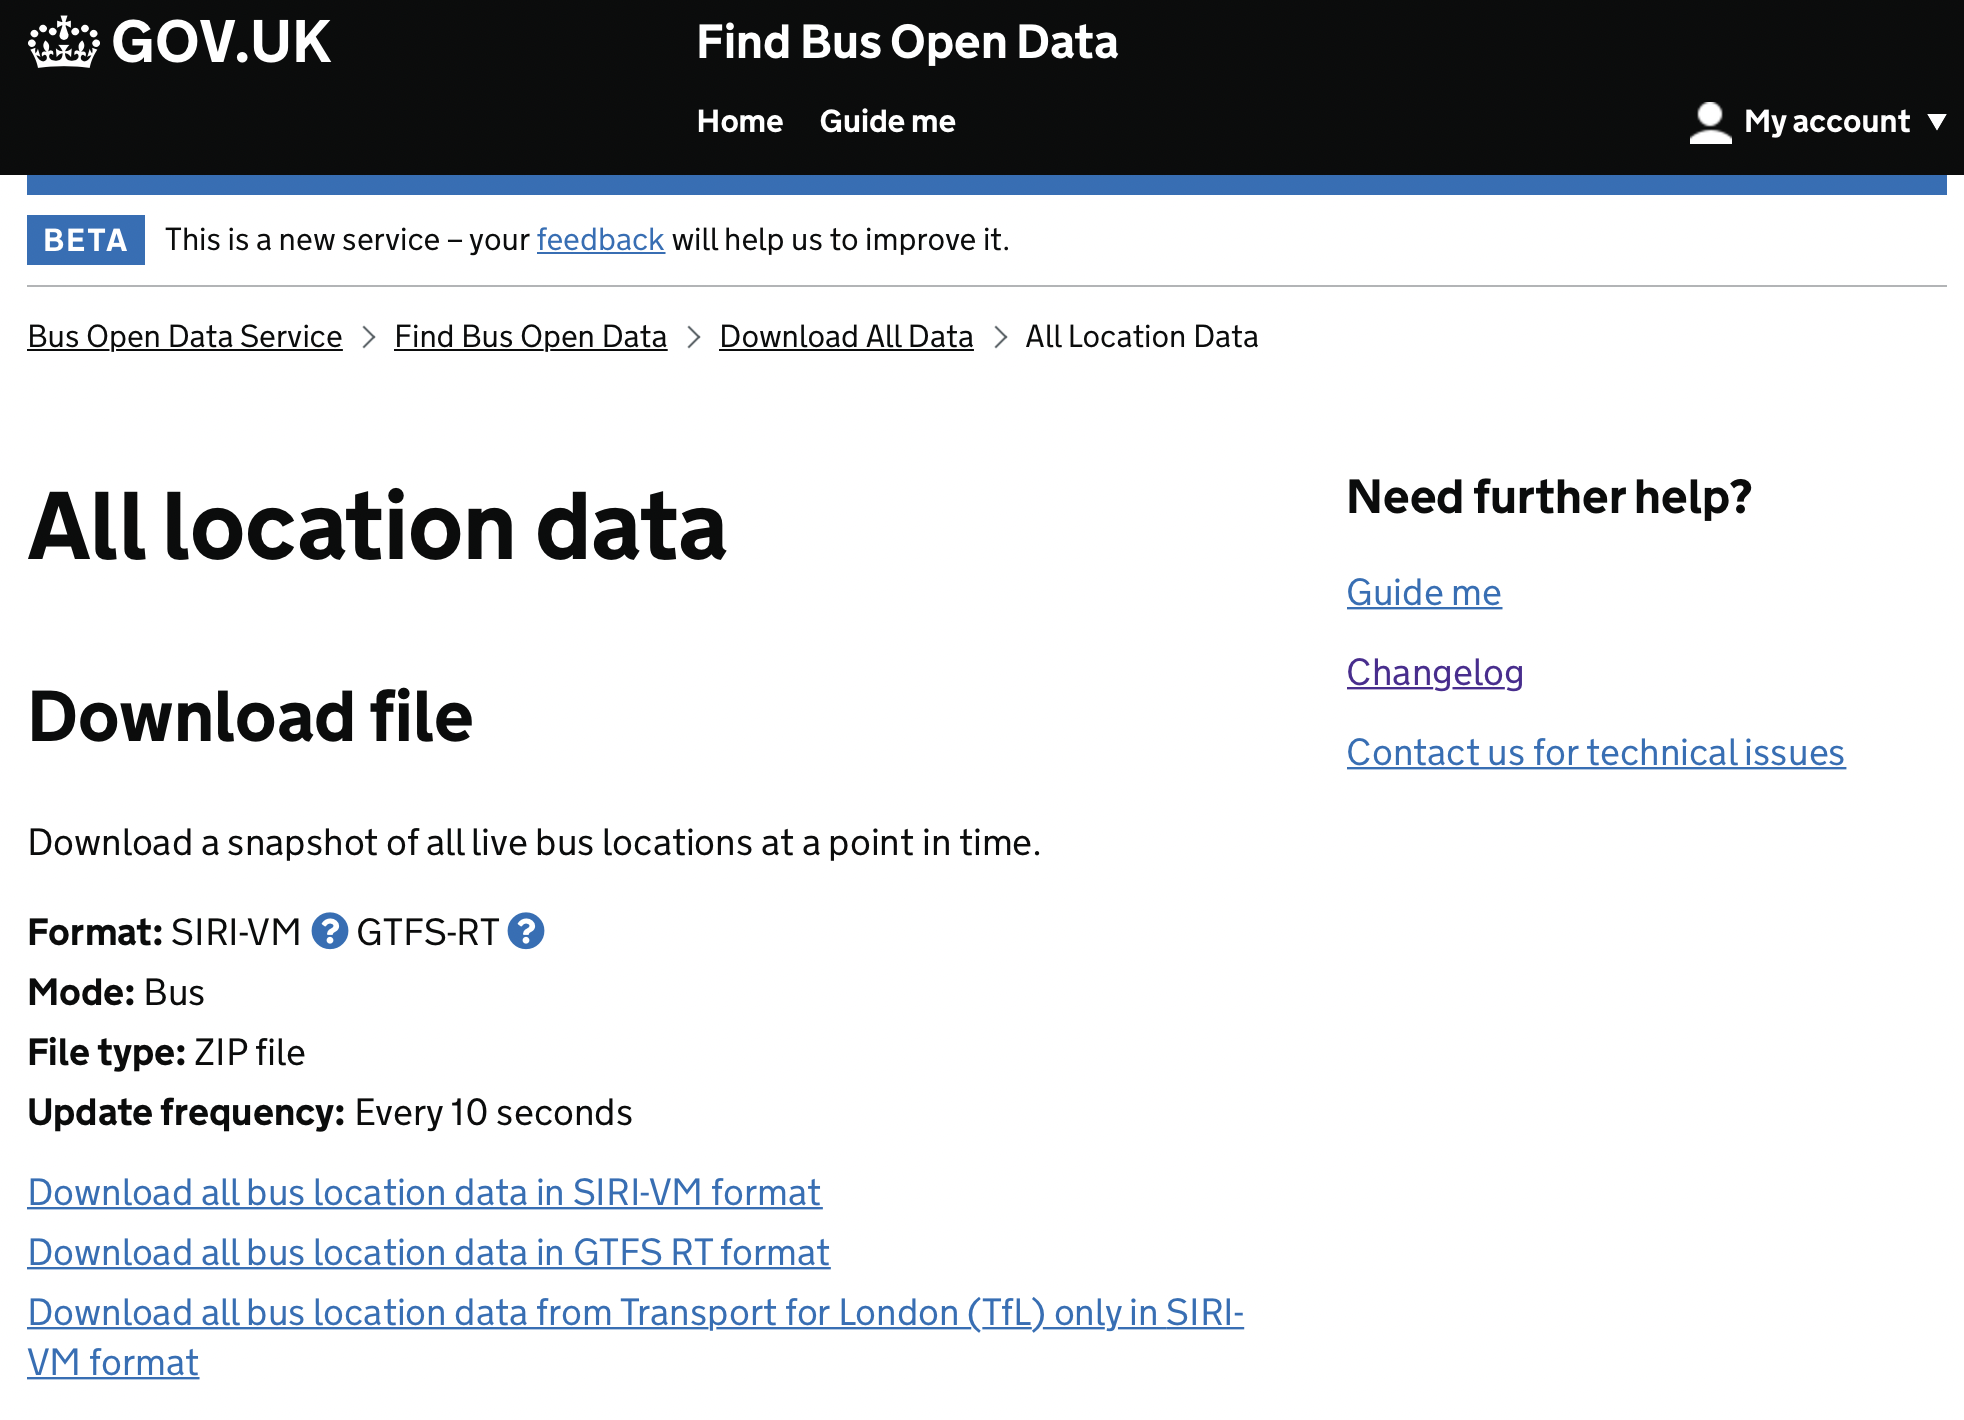Go to the Home navigation item
Viewport: 1964px width, 1420px height.
coord(739,122)
